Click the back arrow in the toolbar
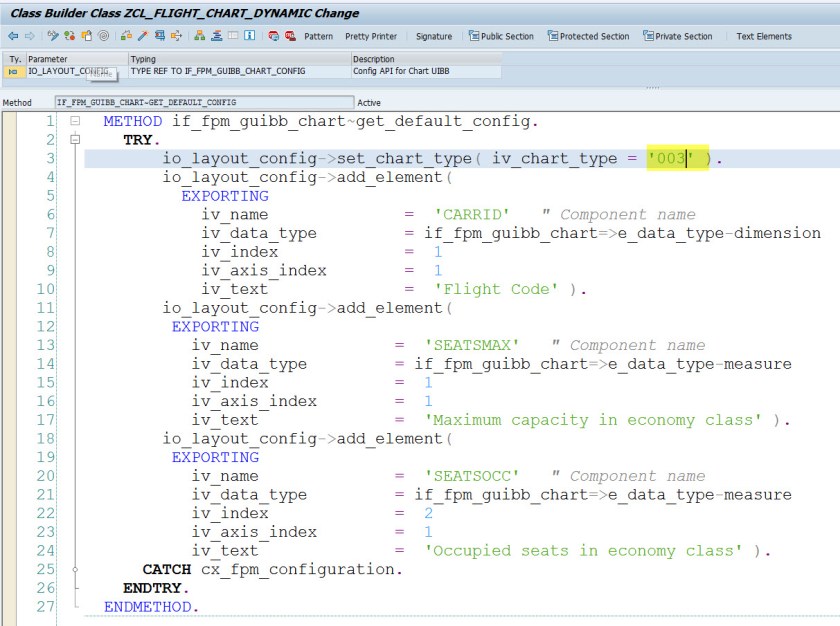840x626 pixels. coord(11,36)
